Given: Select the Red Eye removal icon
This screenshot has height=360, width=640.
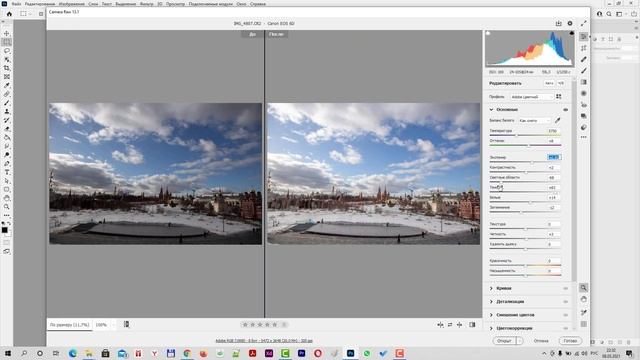Looking at the screenshot, I should (584, 105).
